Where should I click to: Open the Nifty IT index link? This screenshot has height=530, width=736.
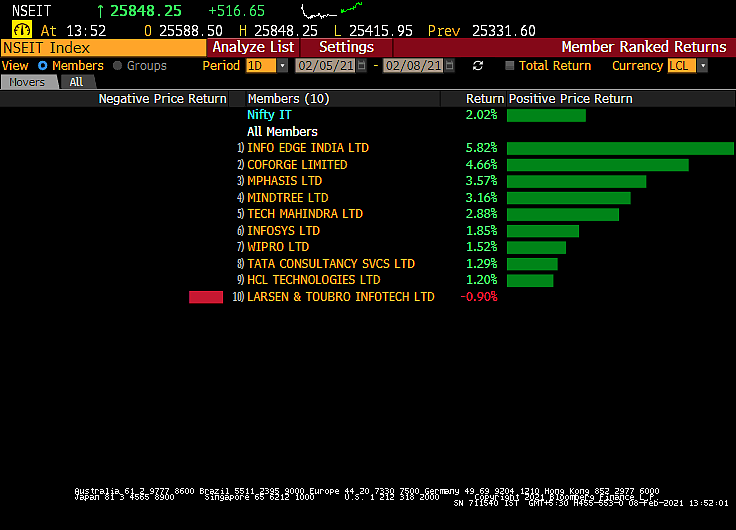[x=269, y=115]
